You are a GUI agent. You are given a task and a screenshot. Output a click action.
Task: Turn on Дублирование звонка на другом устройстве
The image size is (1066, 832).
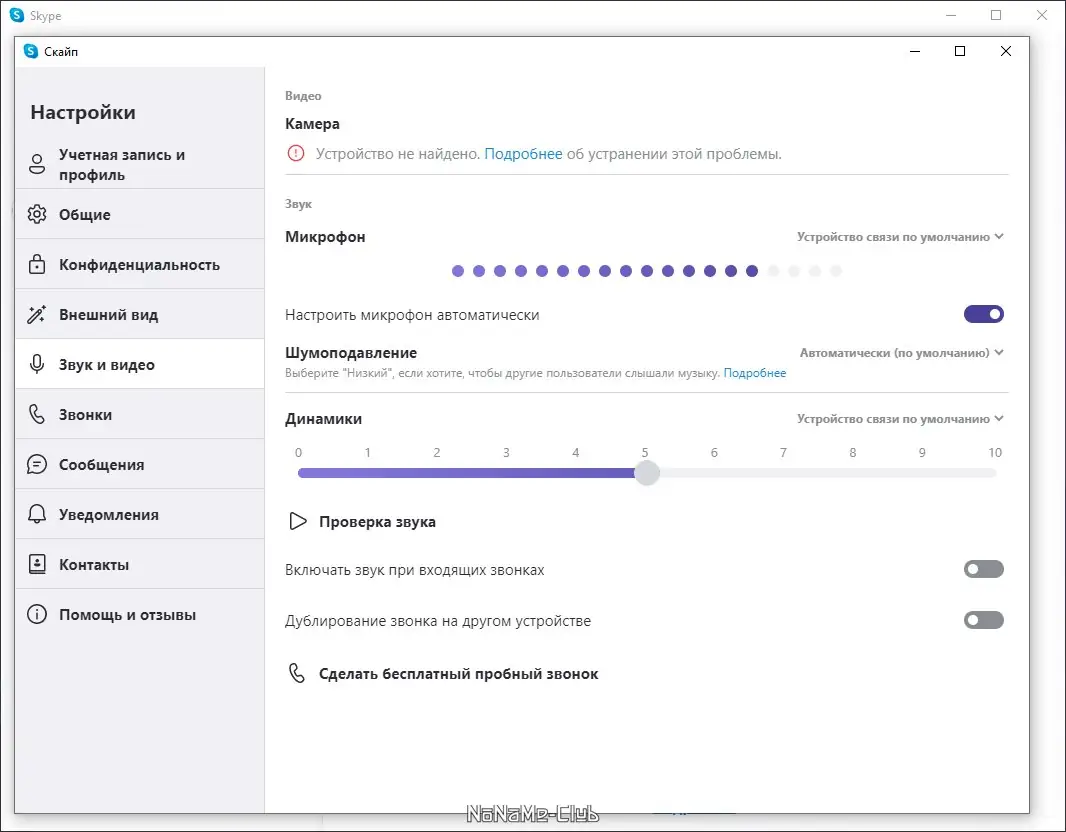coord(983,620)
